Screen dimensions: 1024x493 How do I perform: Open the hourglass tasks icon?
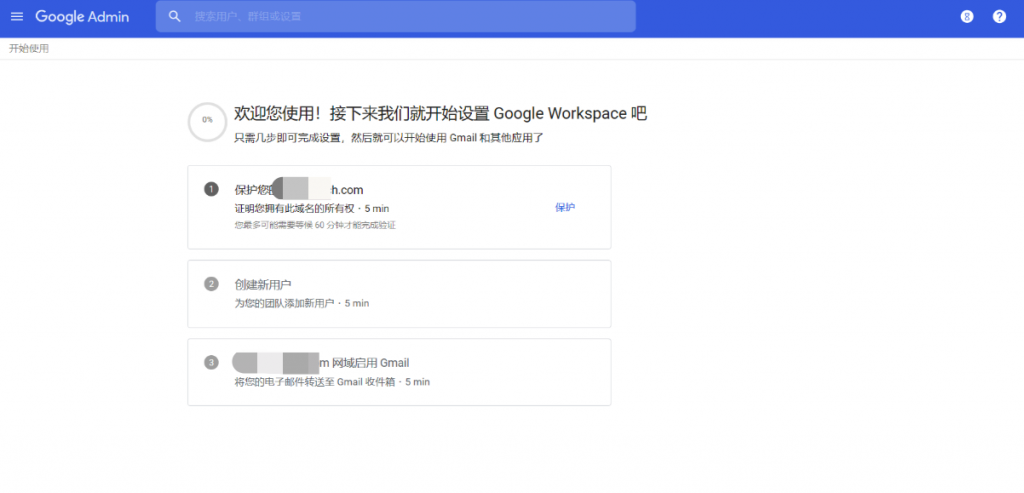tap(967, 17)
